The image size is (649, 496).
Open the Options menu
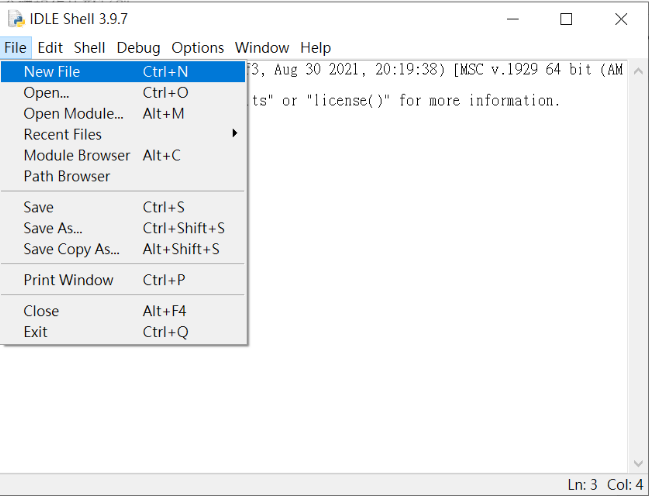click(197, 48)
